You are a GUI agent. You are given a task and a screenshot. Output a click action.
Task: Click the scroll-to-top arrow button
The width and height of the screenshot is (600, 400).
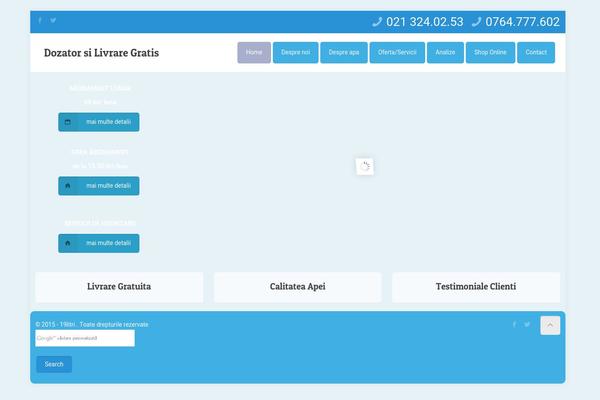click(x=550, y=325)
